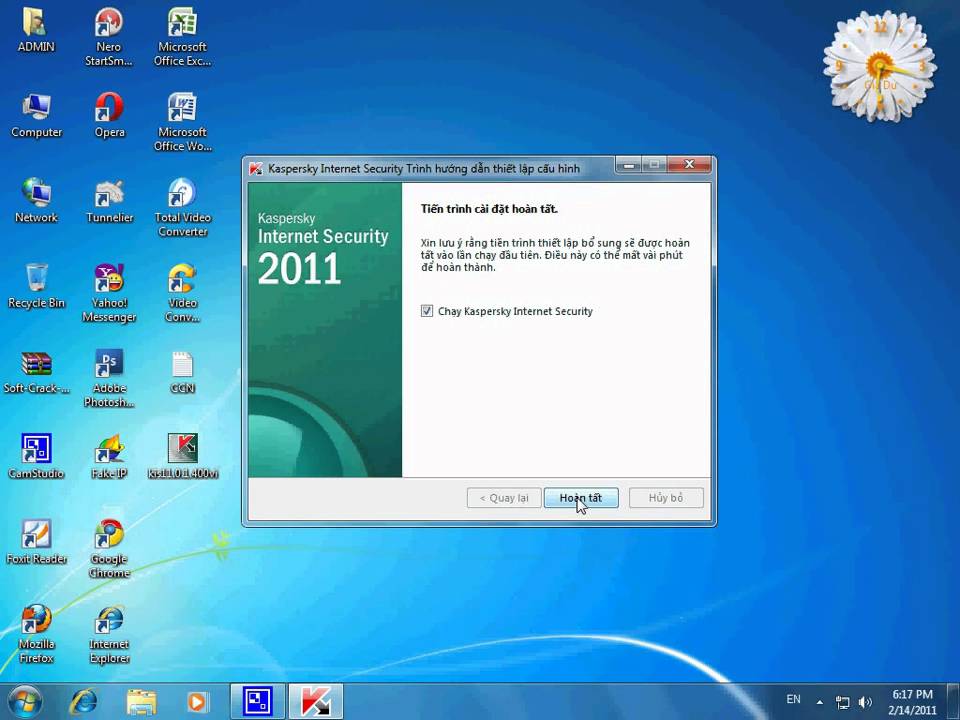Open the Nero StartSmart desktop shortcut

pos(109,37)
